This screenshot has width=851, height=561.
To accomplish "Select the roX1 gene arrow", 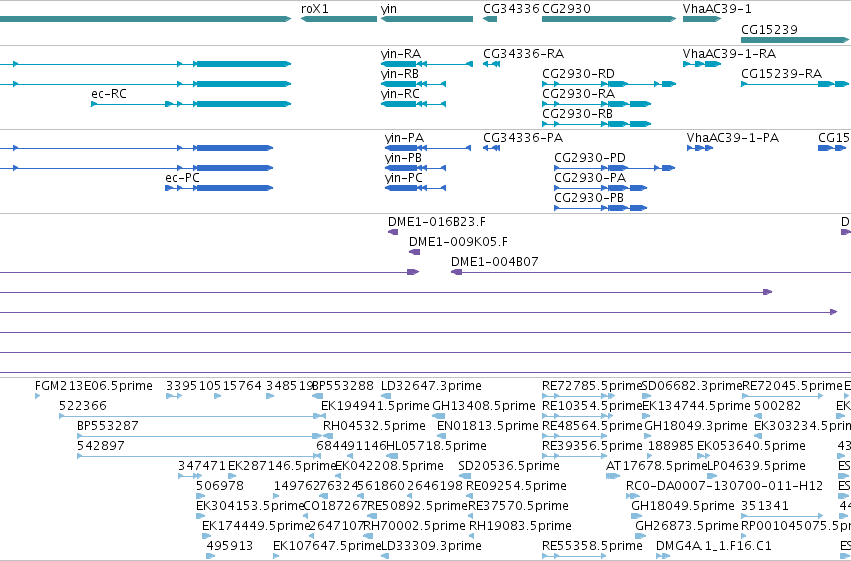I will pyautogui.click(x=339, y=19).
